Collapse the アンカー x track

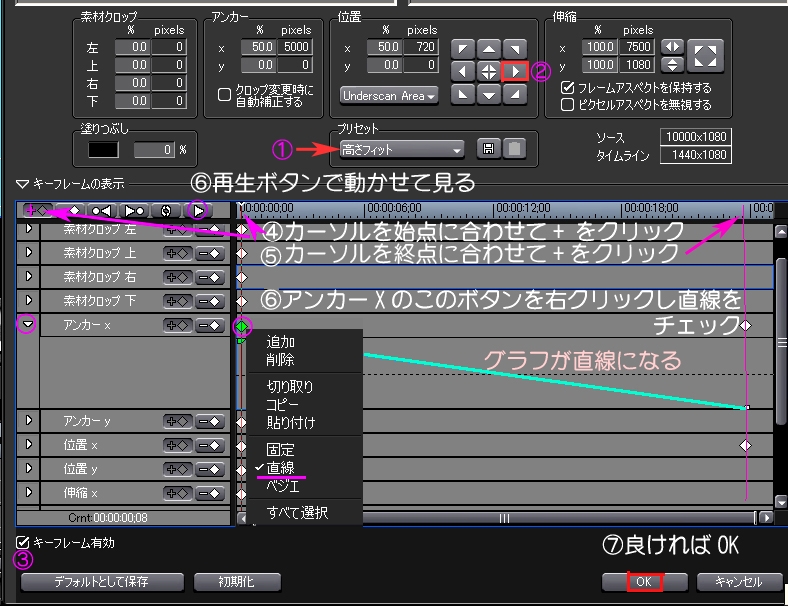(28, 325)
